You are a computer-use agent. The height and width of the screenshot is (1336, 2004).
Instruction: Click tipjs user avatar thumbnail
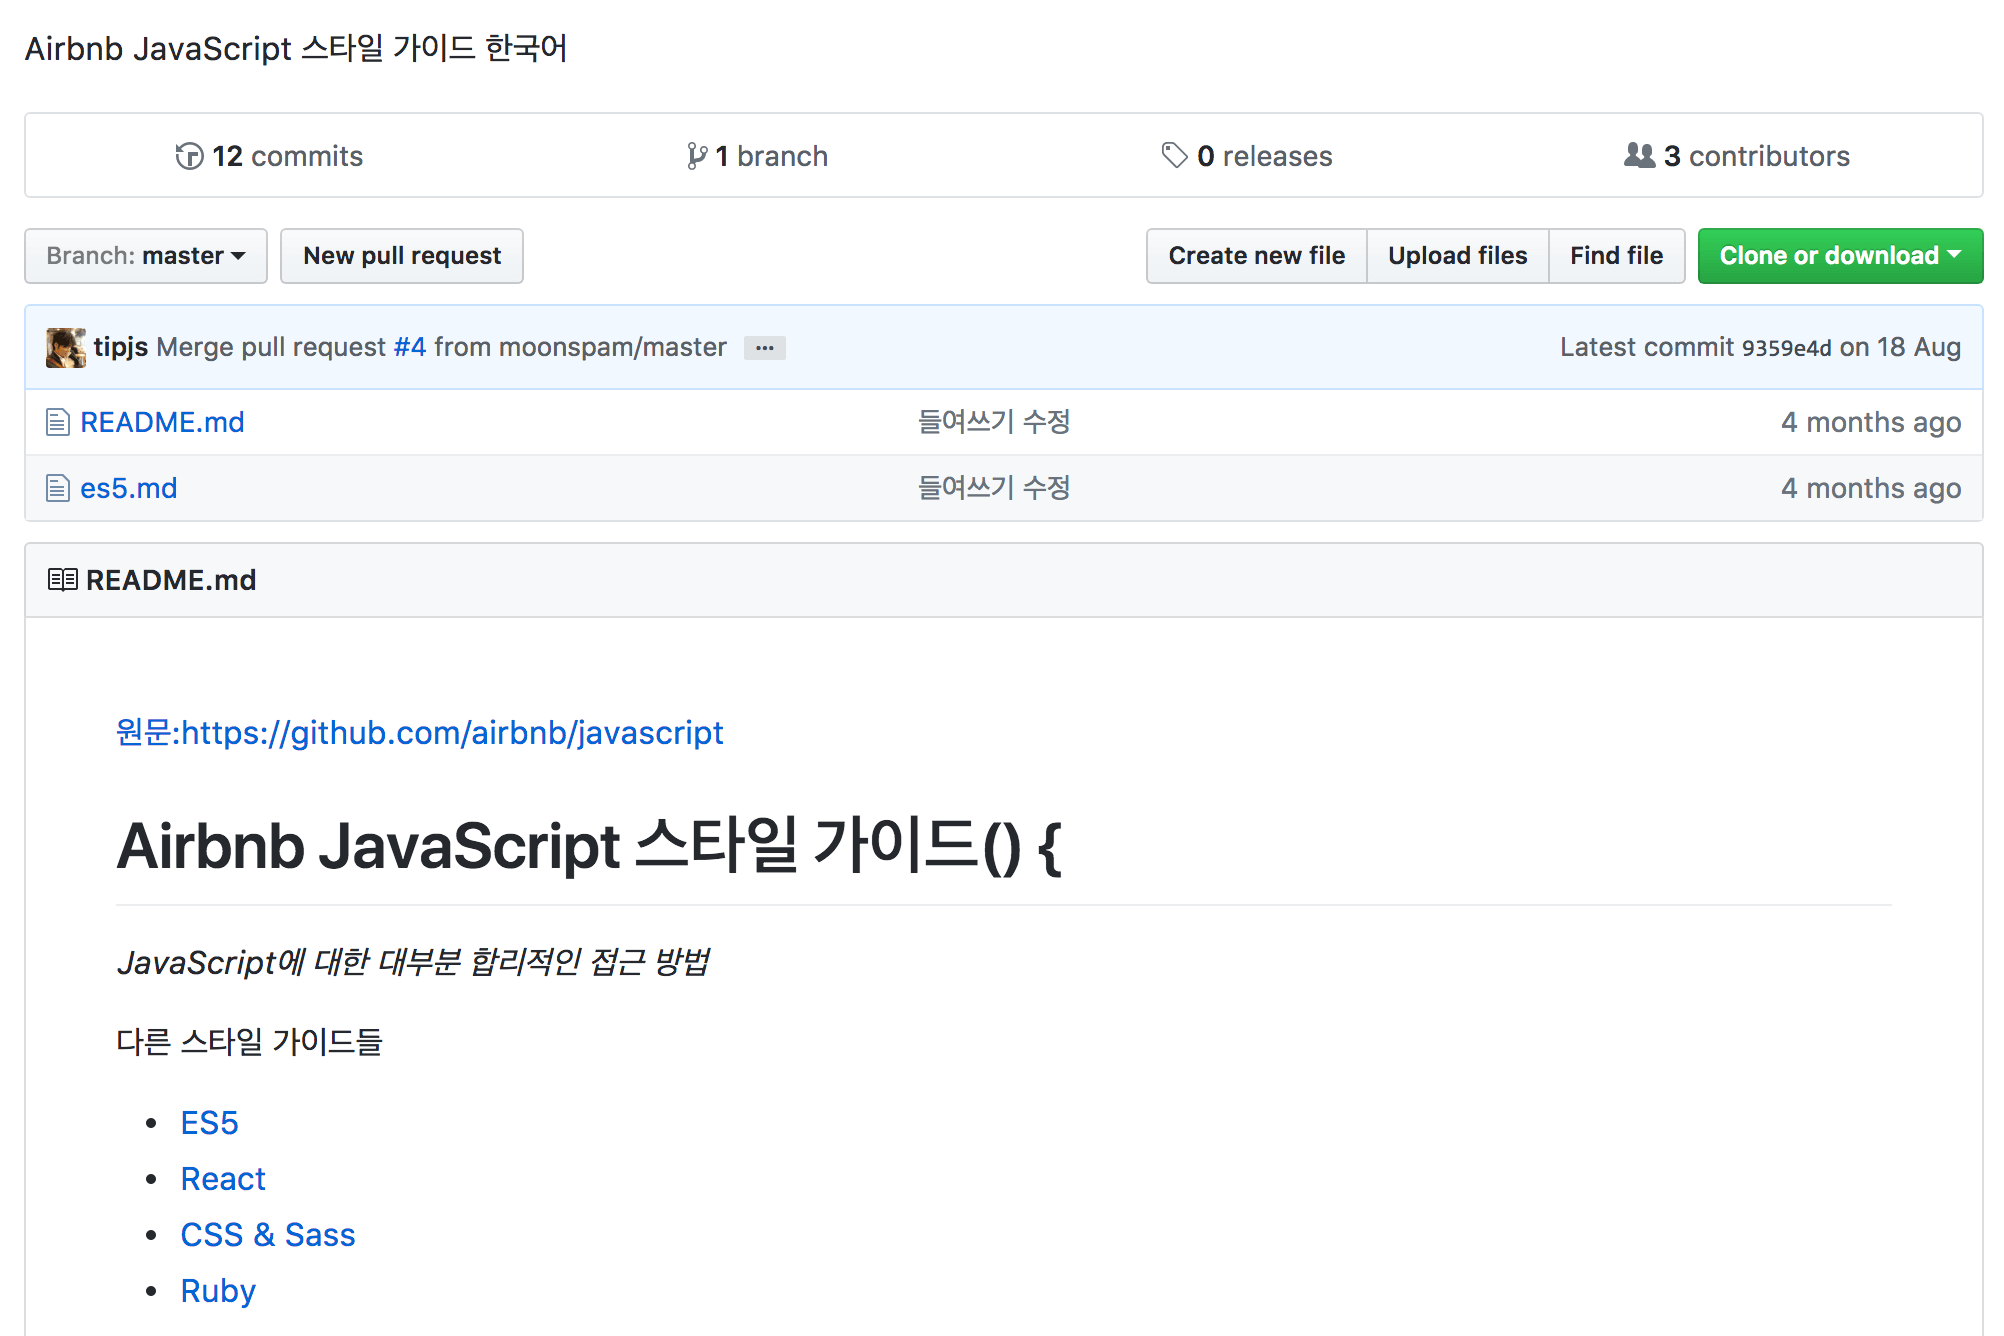coord(66,347)
